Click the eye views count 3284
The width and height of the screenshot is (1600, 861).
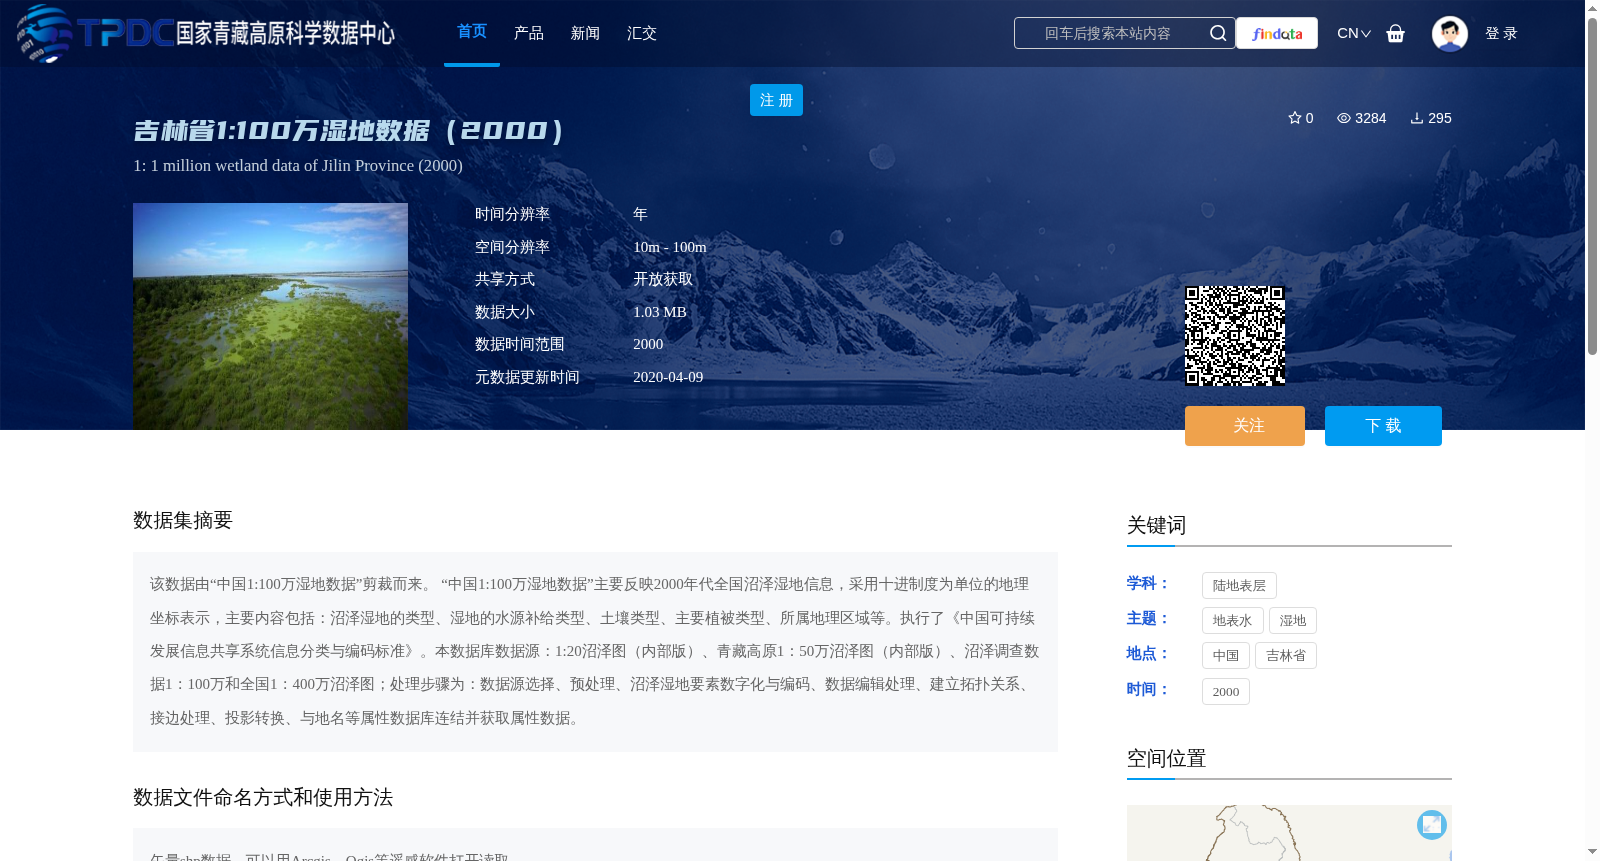pyautogui.click(x=1362, y=118)
